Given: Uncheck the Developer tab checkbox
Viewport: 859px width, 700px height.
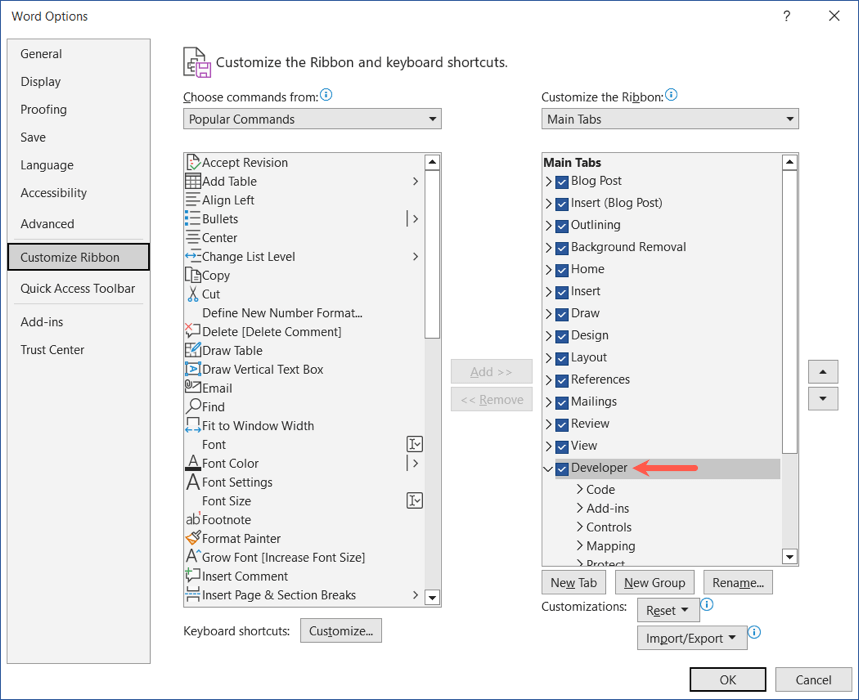Looking at the screenshot, I should [x=562, y=468].
